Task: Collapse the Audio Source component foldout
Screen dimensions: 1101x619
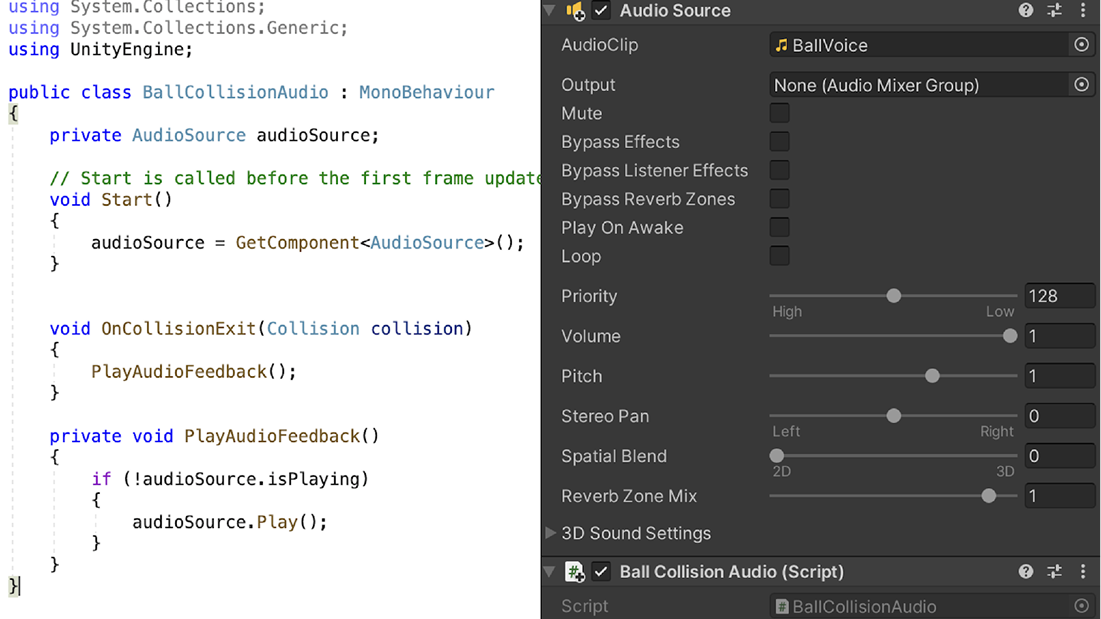Action: [549, 11]
